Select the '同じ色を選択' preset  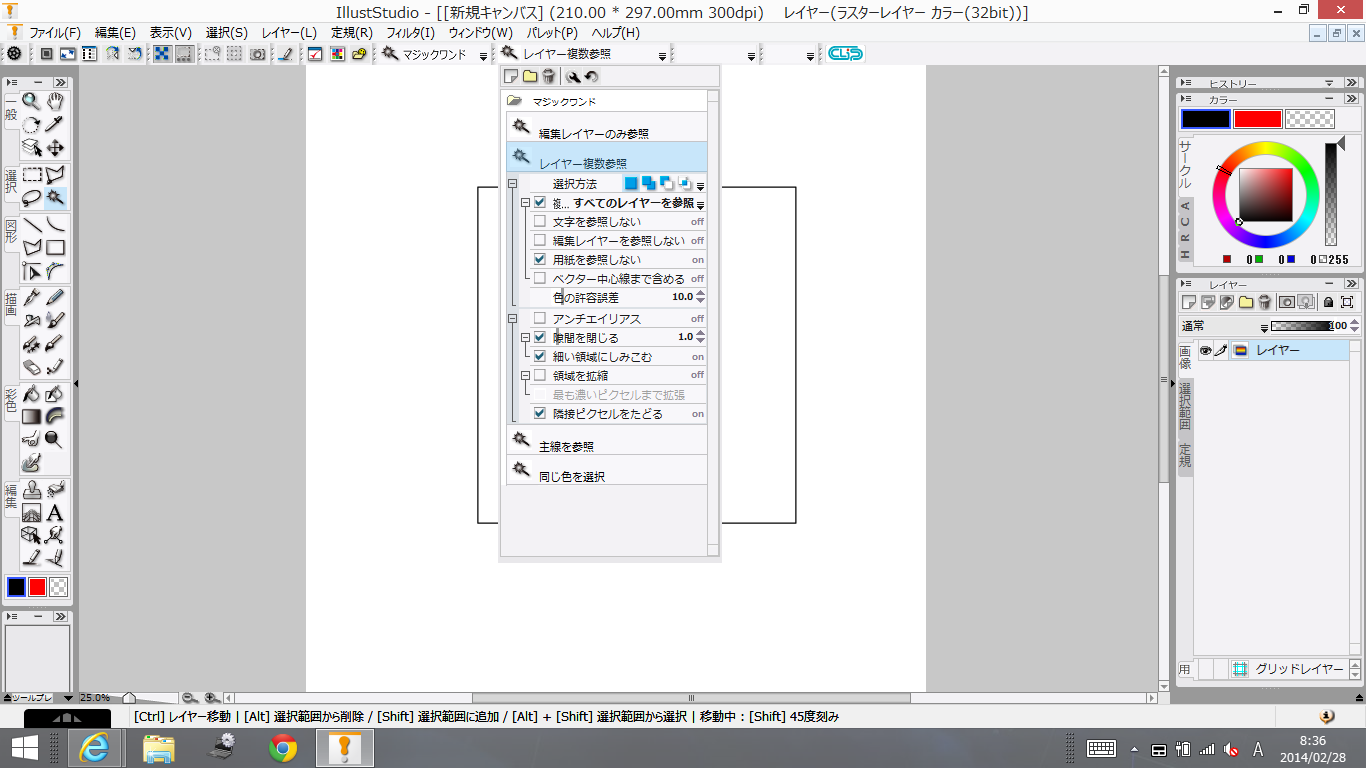tap(606, 470)
